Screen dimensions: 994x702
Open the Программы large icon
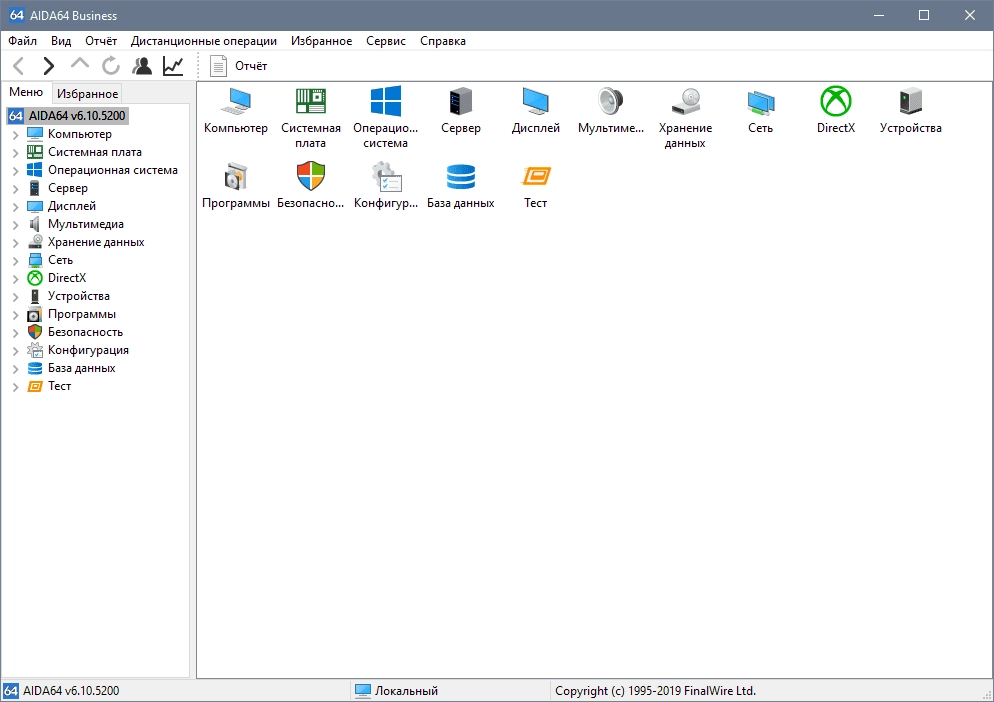(x=236, y=177)
